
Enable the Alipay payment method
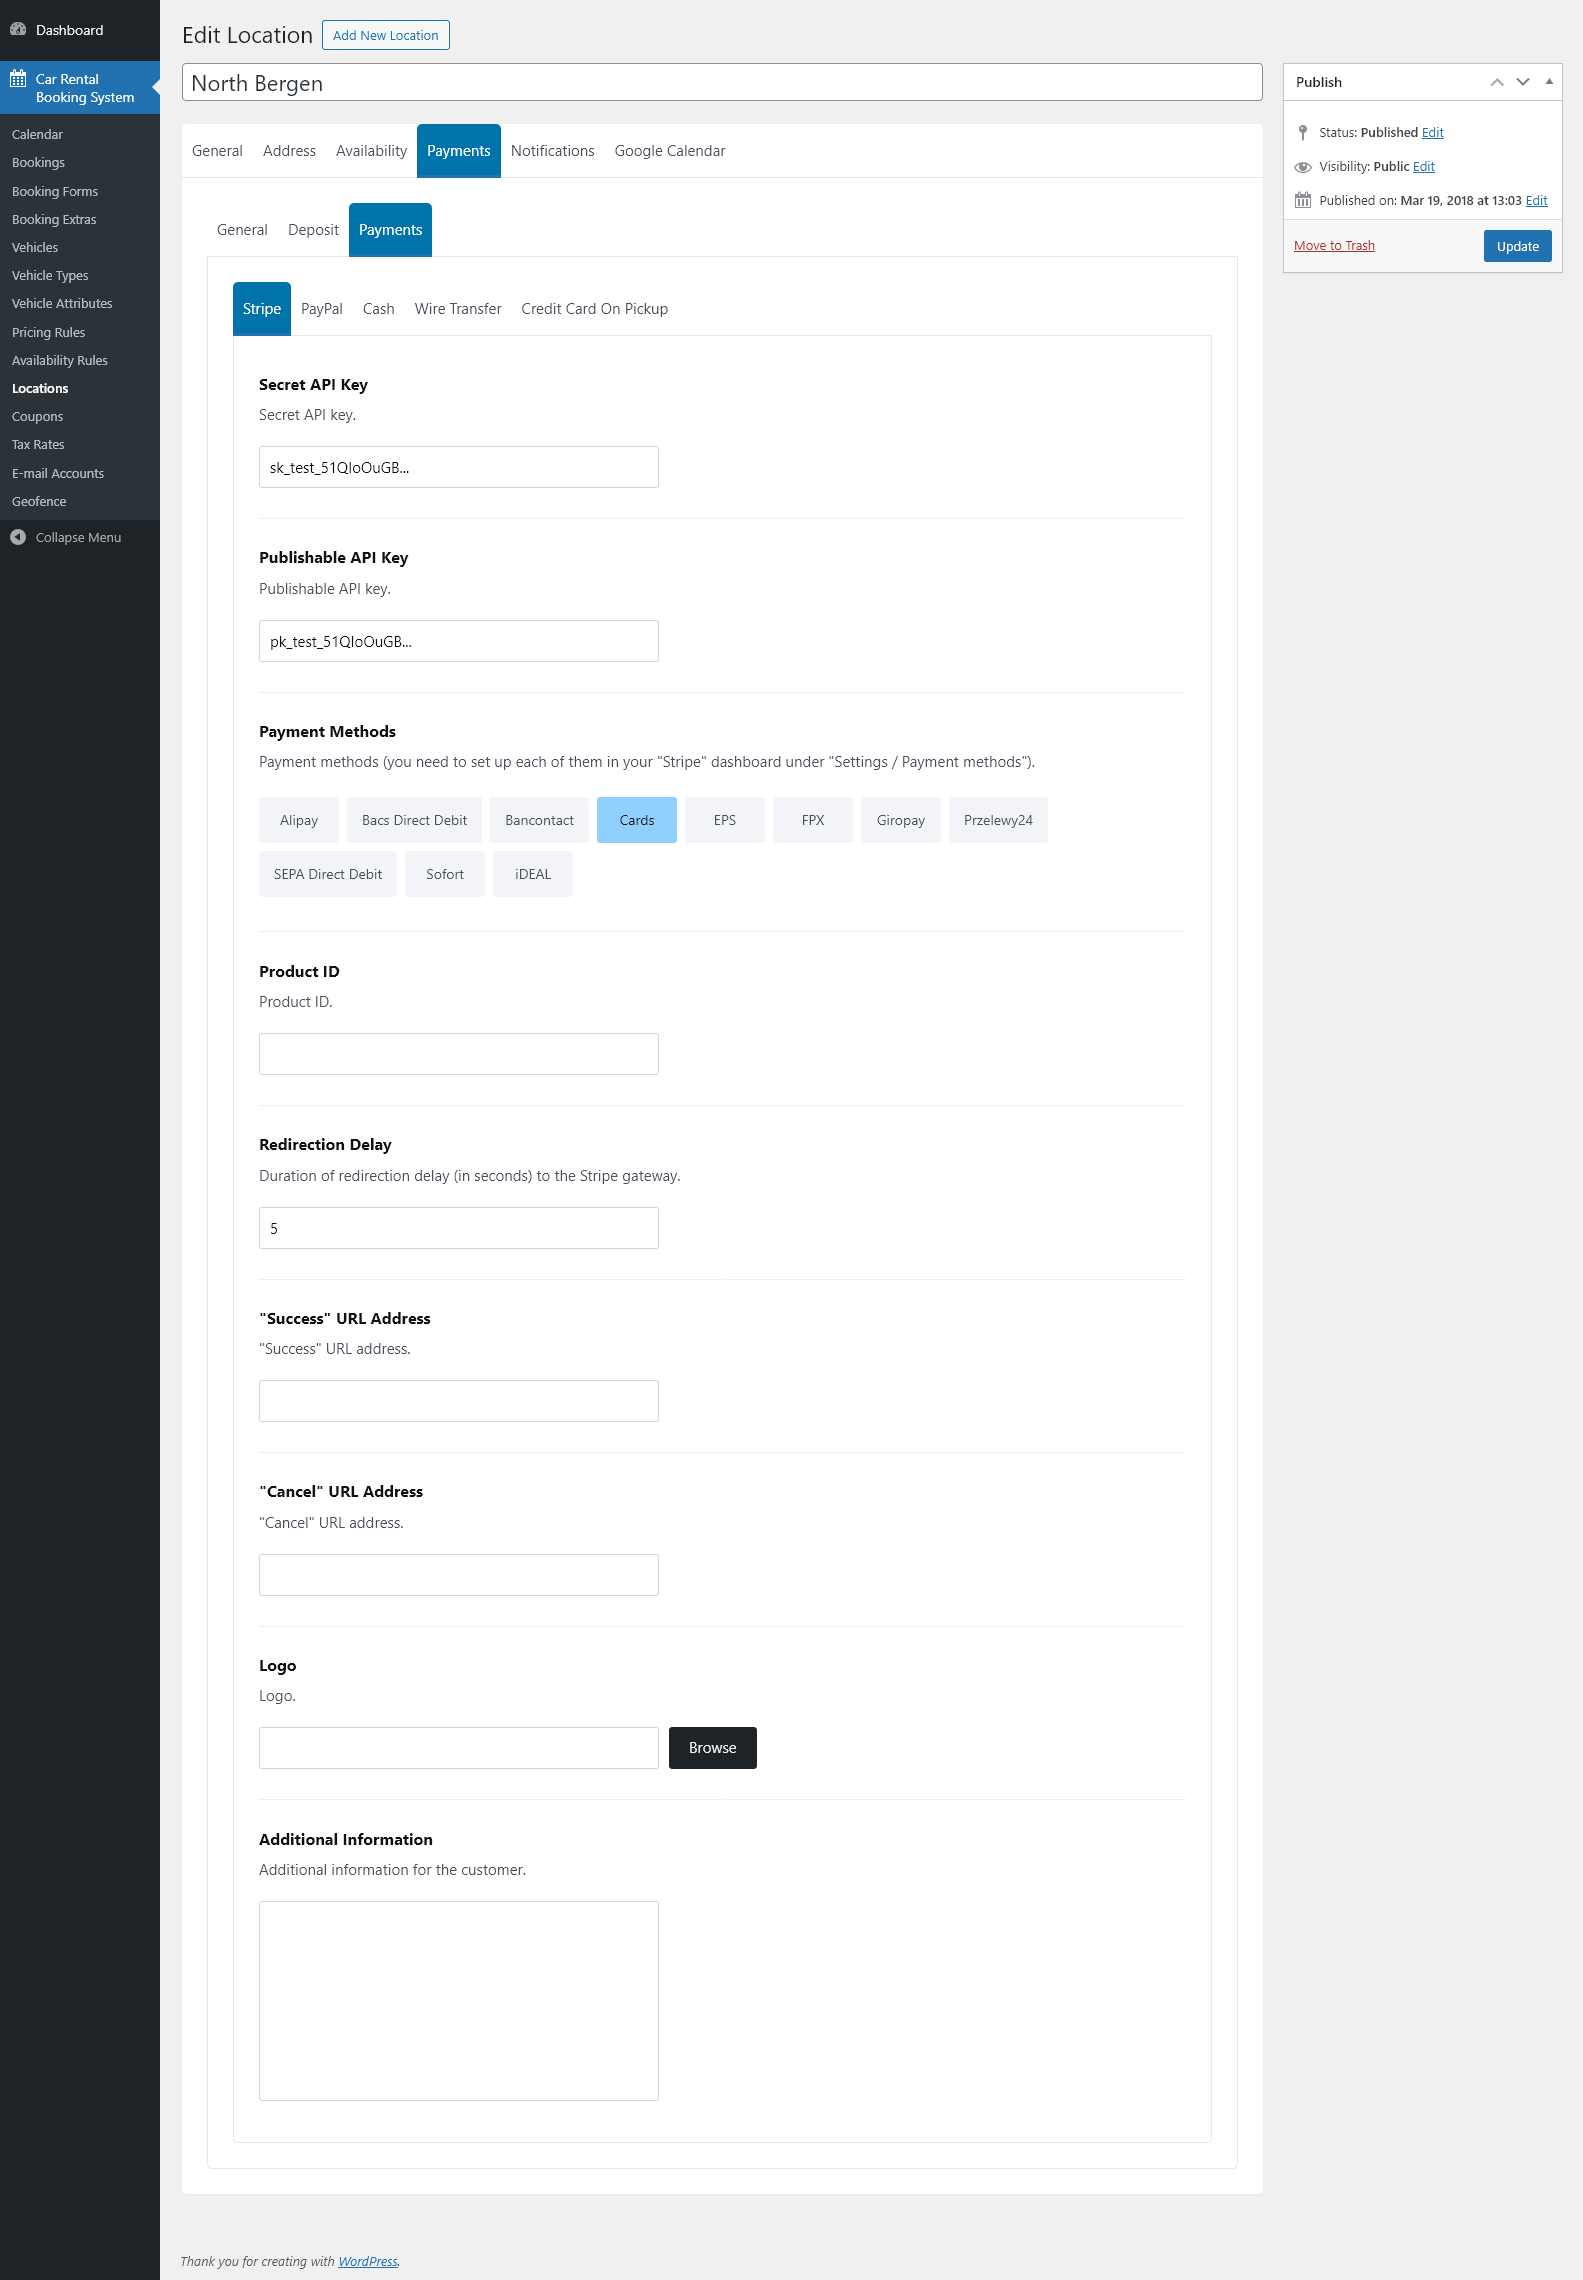pyautogui.click(x=298, y=820)
